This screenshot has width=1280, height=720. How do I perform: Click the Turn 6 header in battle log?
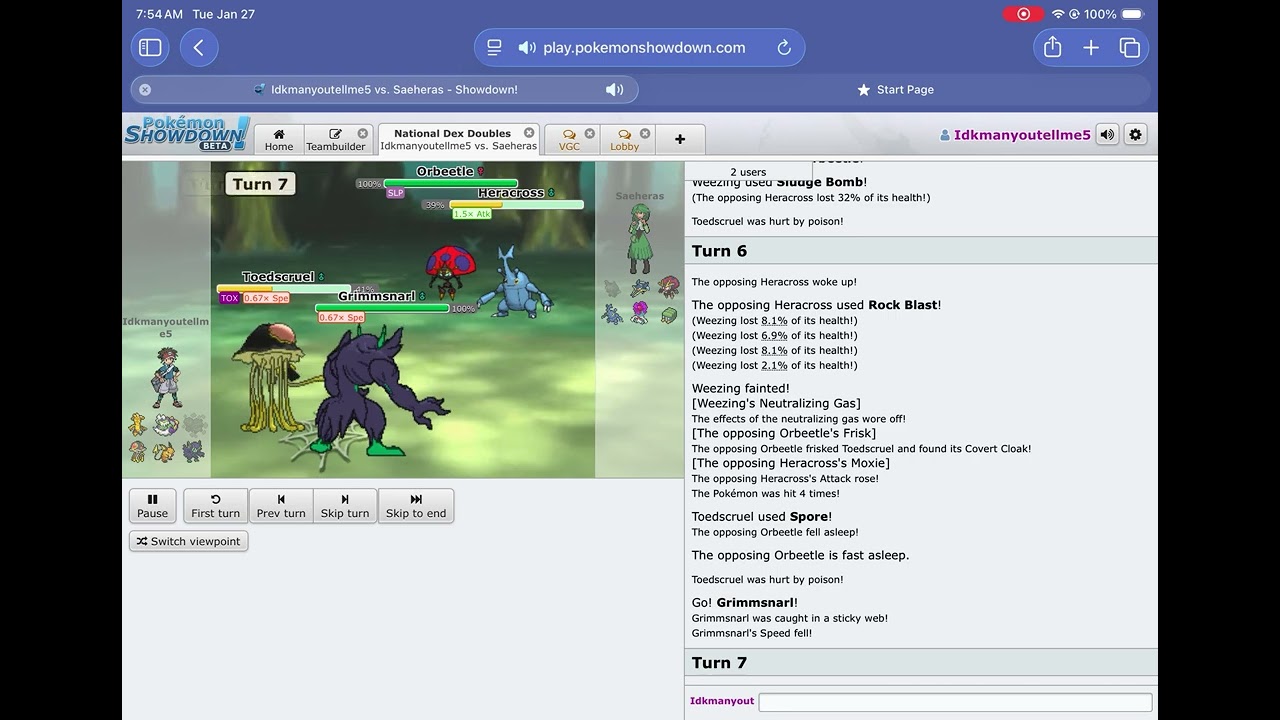point(719,251)
